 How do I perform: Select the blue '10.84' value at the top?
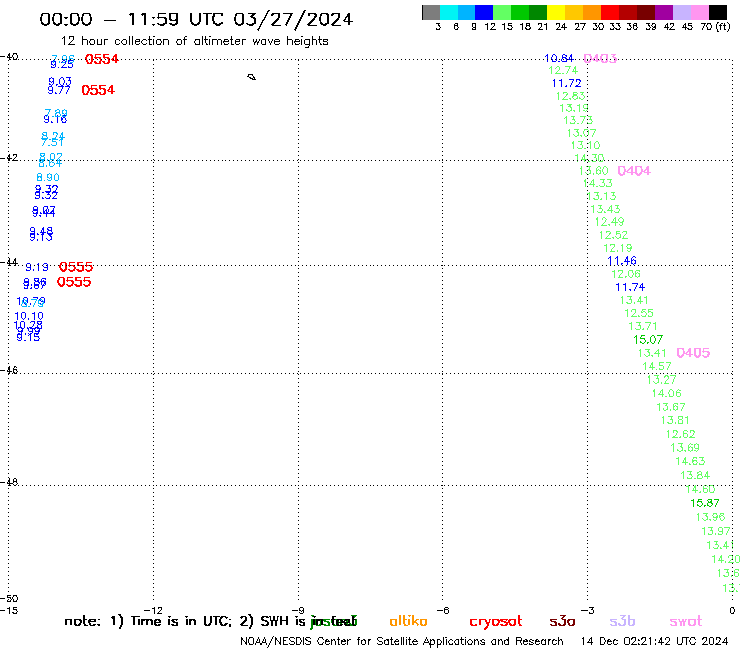[559, 58]
